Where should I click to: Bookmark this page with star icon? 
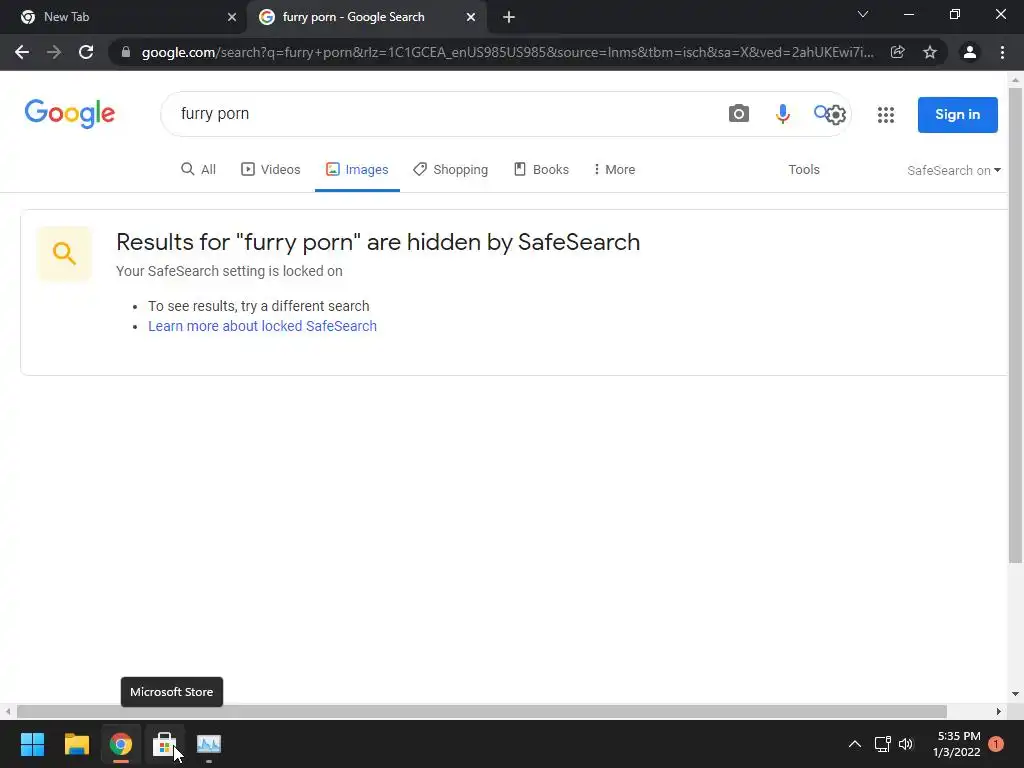pyautogui.click(x=930, y=52)
